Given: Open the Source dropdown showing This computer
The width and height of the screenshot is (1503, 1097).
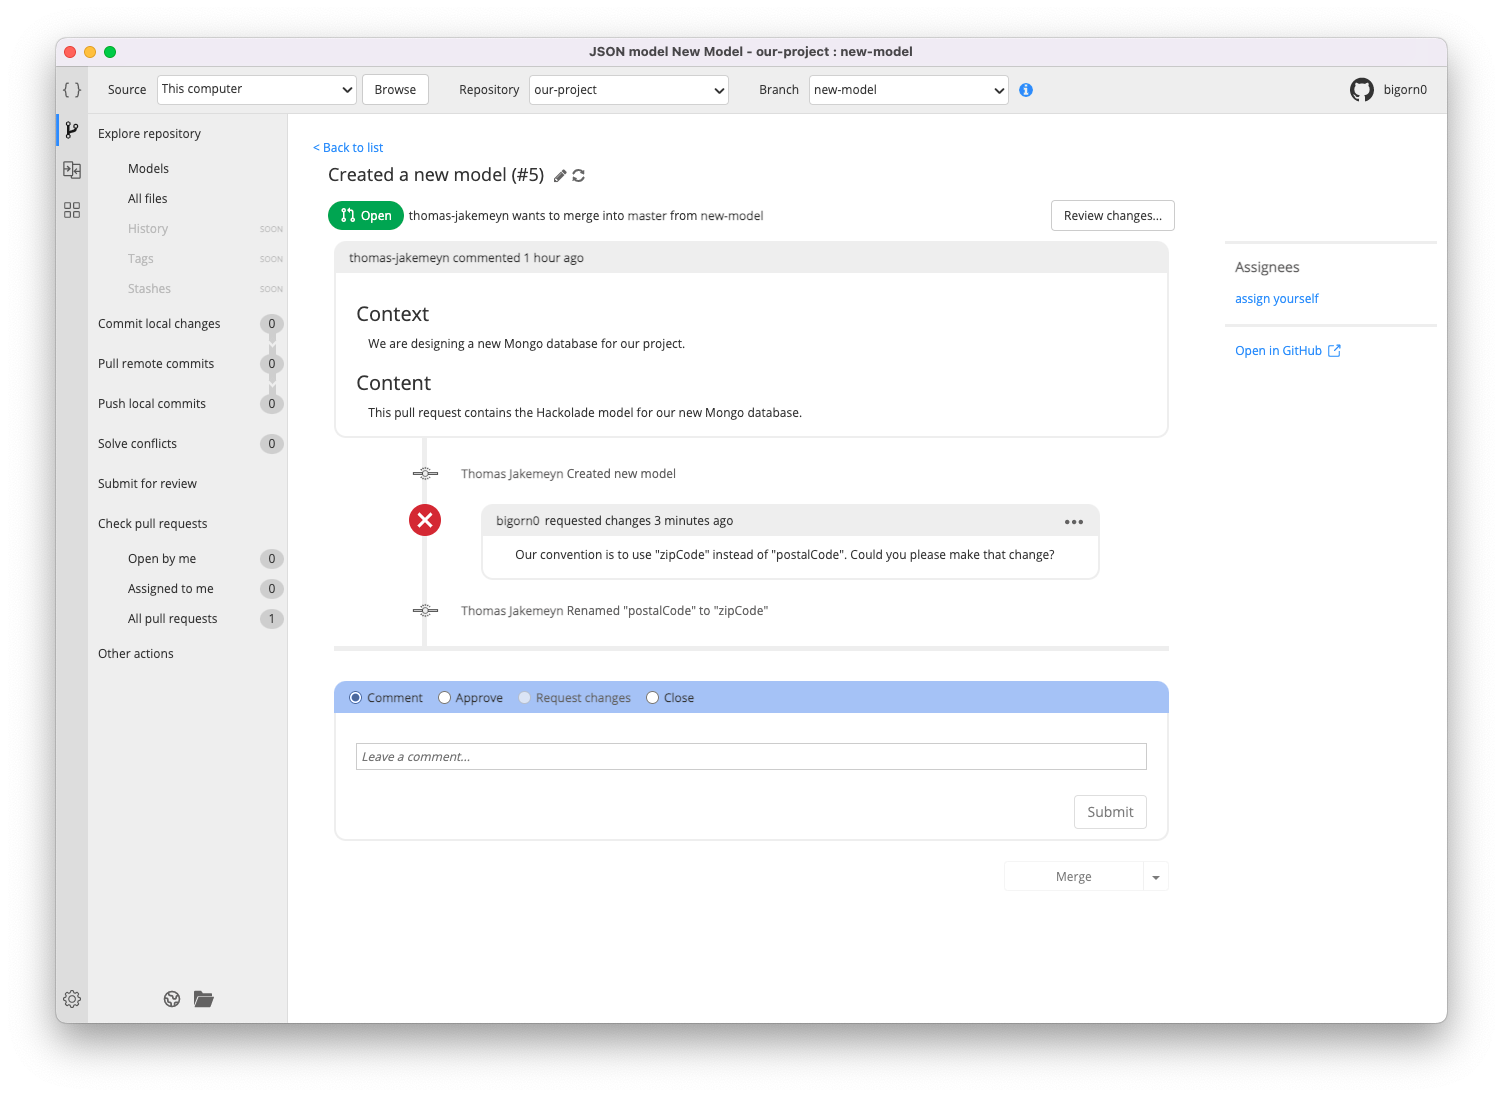Looking at the screenshot, I should point(256,89).
